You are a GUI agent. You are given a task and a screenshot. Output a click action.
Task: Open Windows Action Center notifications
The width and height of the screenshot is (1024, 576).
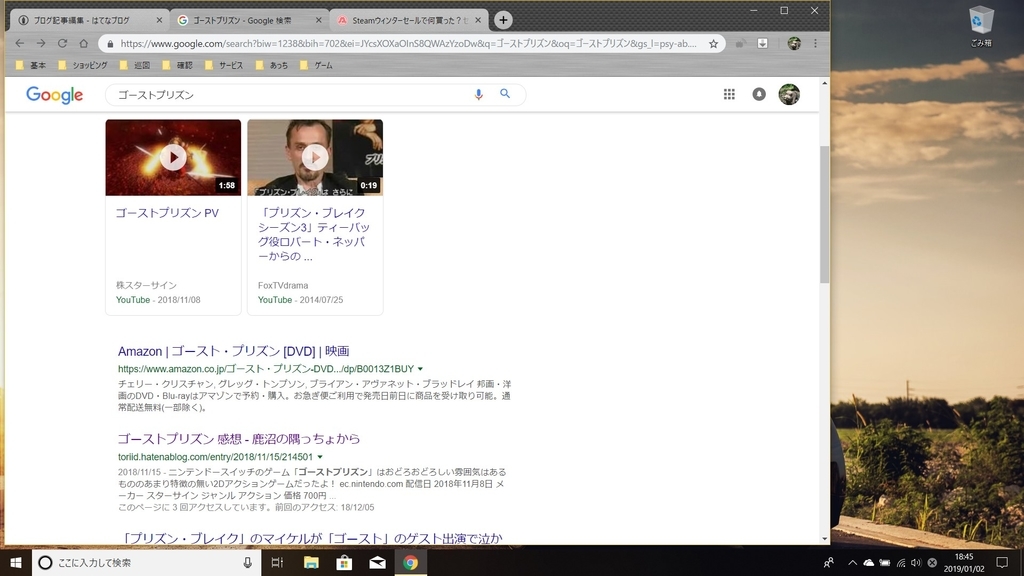(1002, 562)
